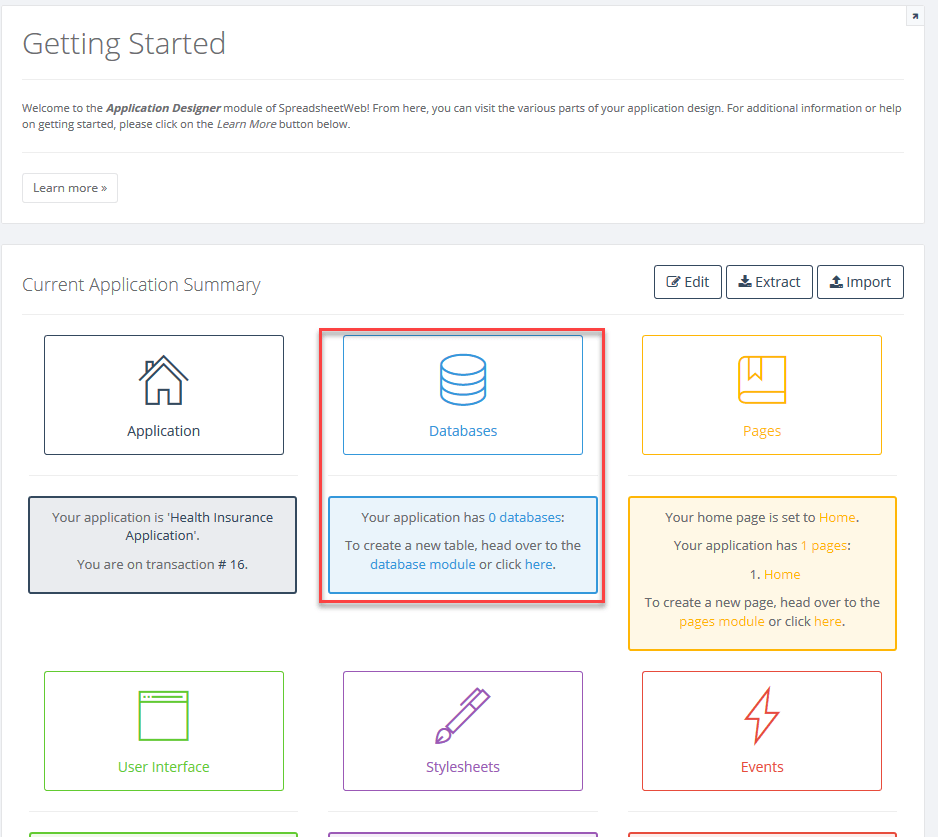The image size is (938, 837).
Task: Collapse the Getting Started panel arrow
Action: click(914, 17)
